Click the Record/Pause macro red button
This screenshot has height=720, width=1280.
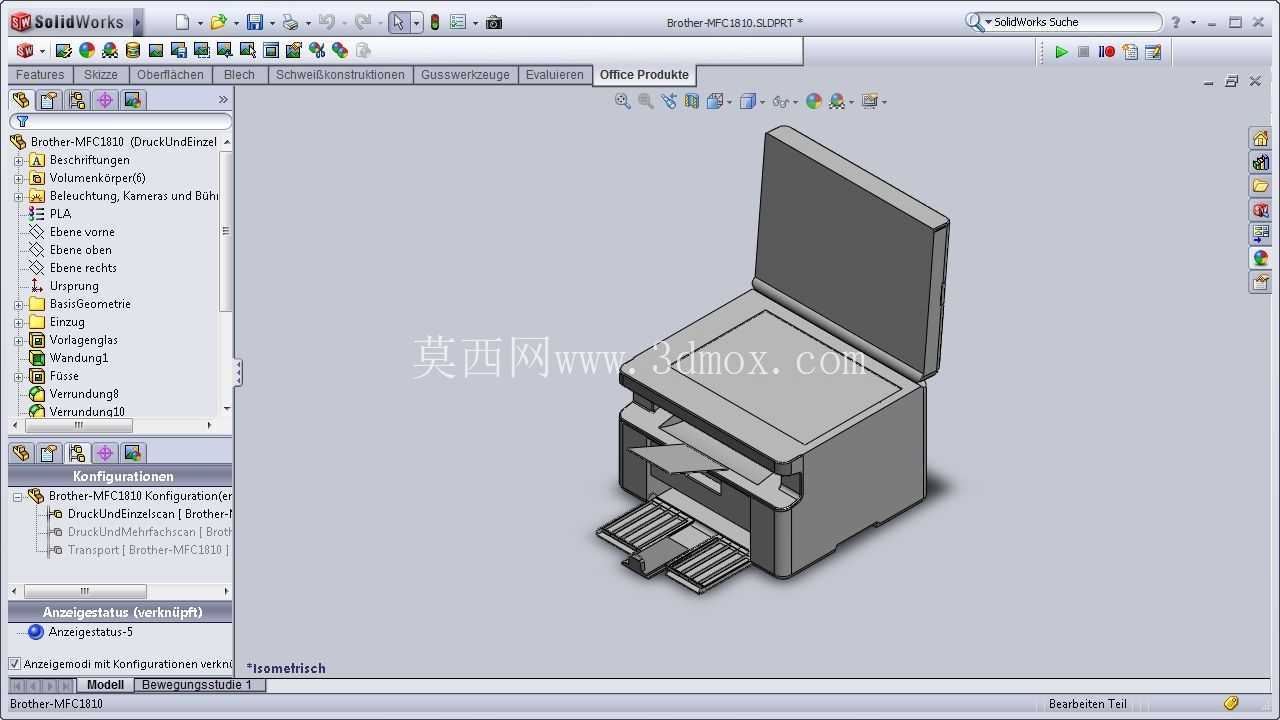coord(1107,52)
